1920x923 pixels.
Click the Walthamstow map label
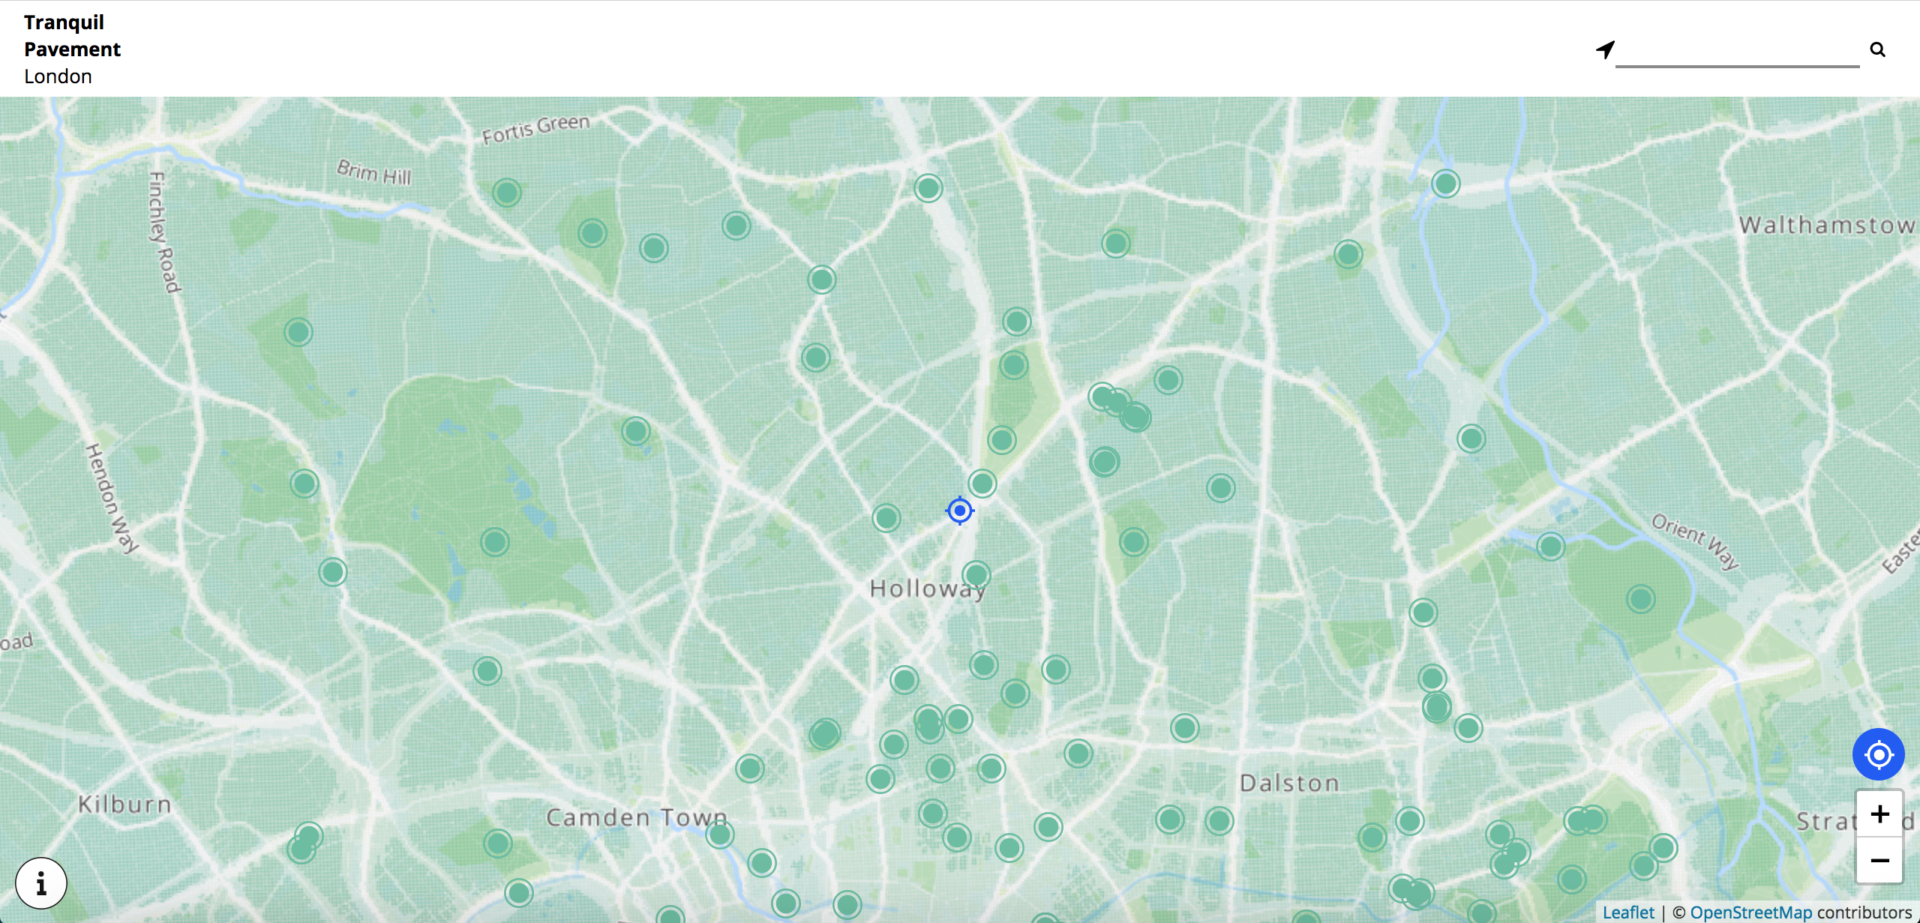pyautogui.click(x=1827, y=225)
